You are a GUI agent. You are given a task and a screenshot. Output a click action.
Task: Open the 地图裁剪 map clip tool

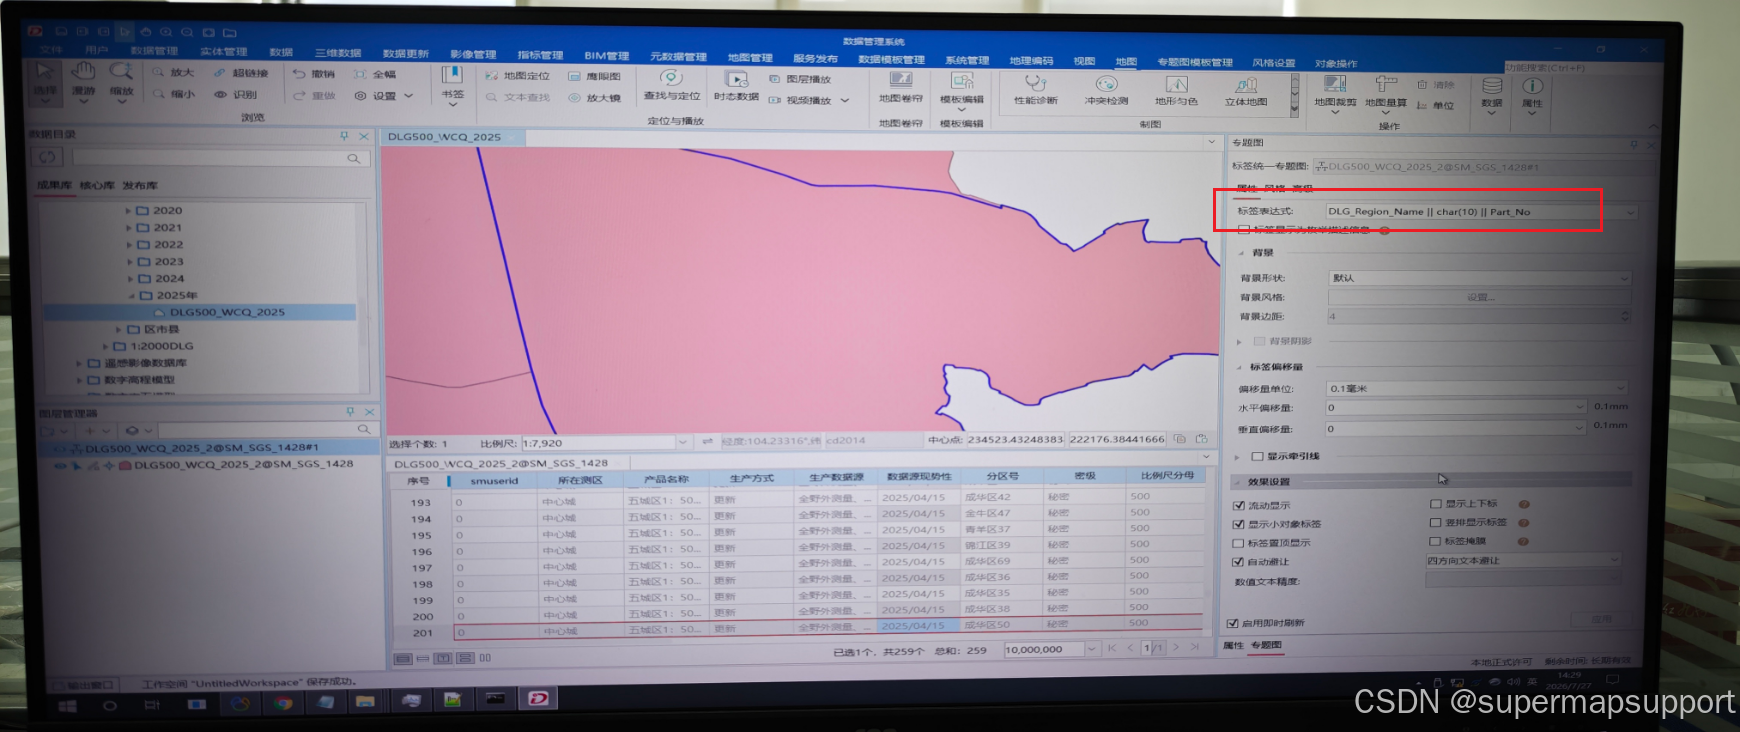1335,92
